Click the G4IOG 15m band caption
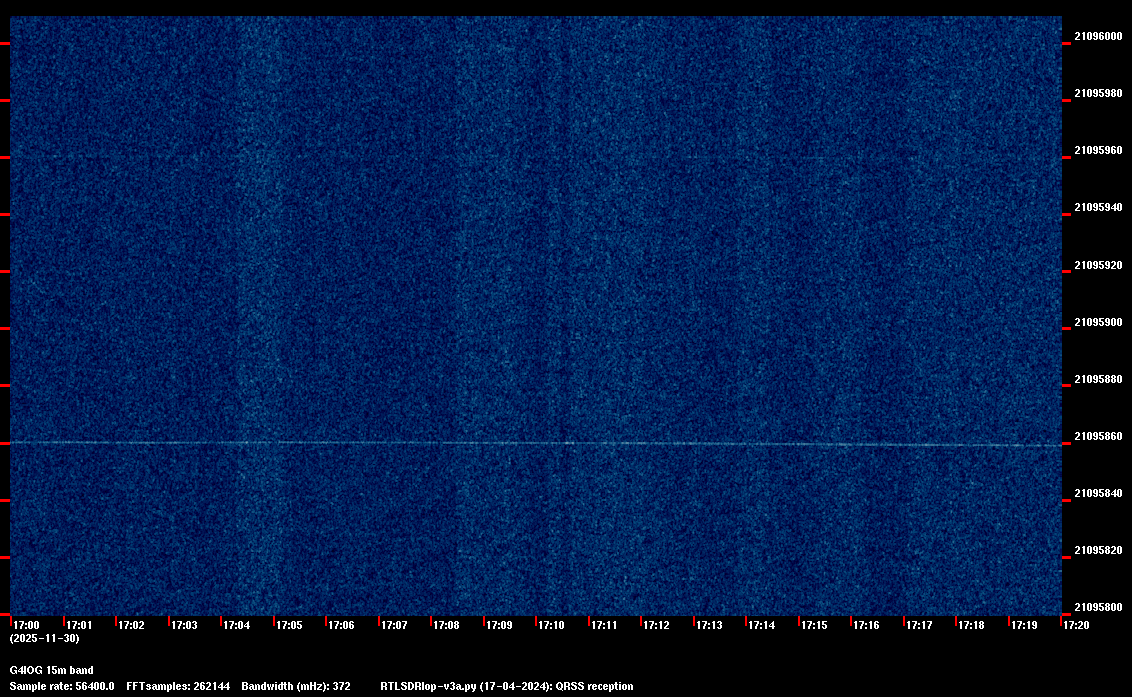The height and width of the screenshot is (697, 1132). pos(51,670)
